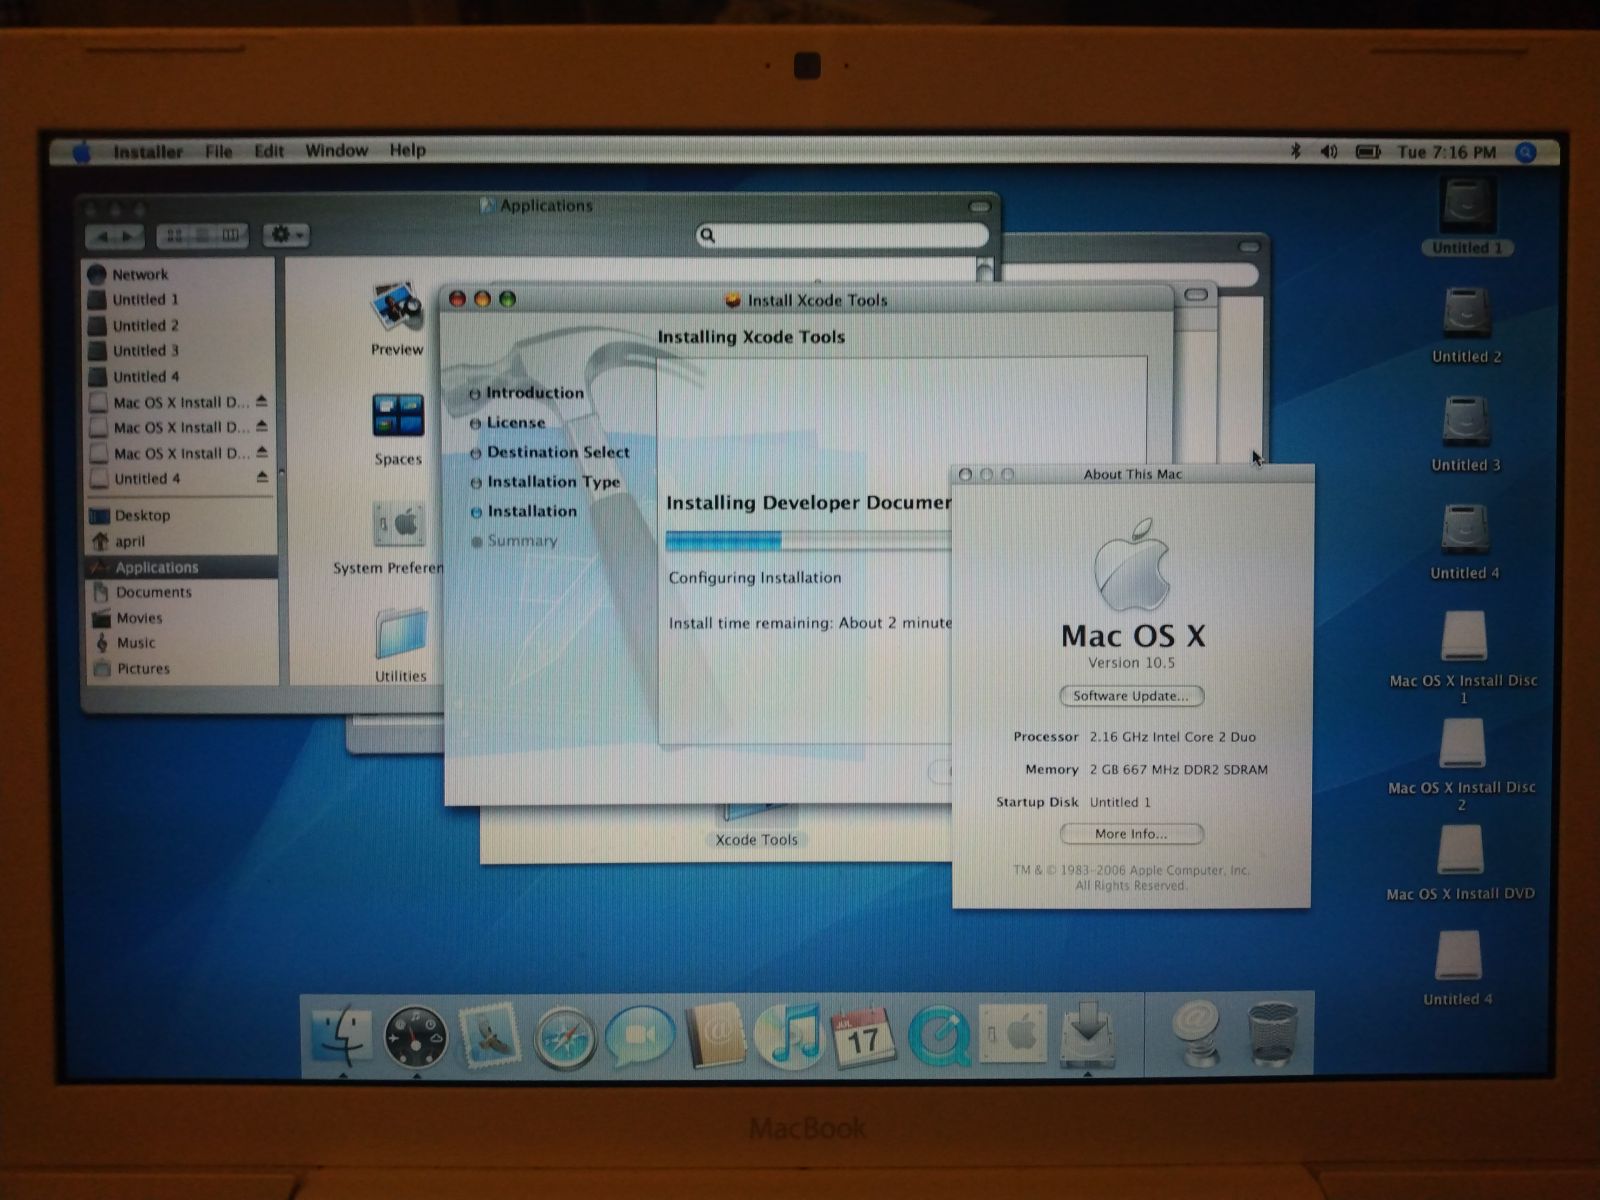Open Spotlight search in menu bar
This screenshot has width=1600, height=1200.
point(1526,151)
